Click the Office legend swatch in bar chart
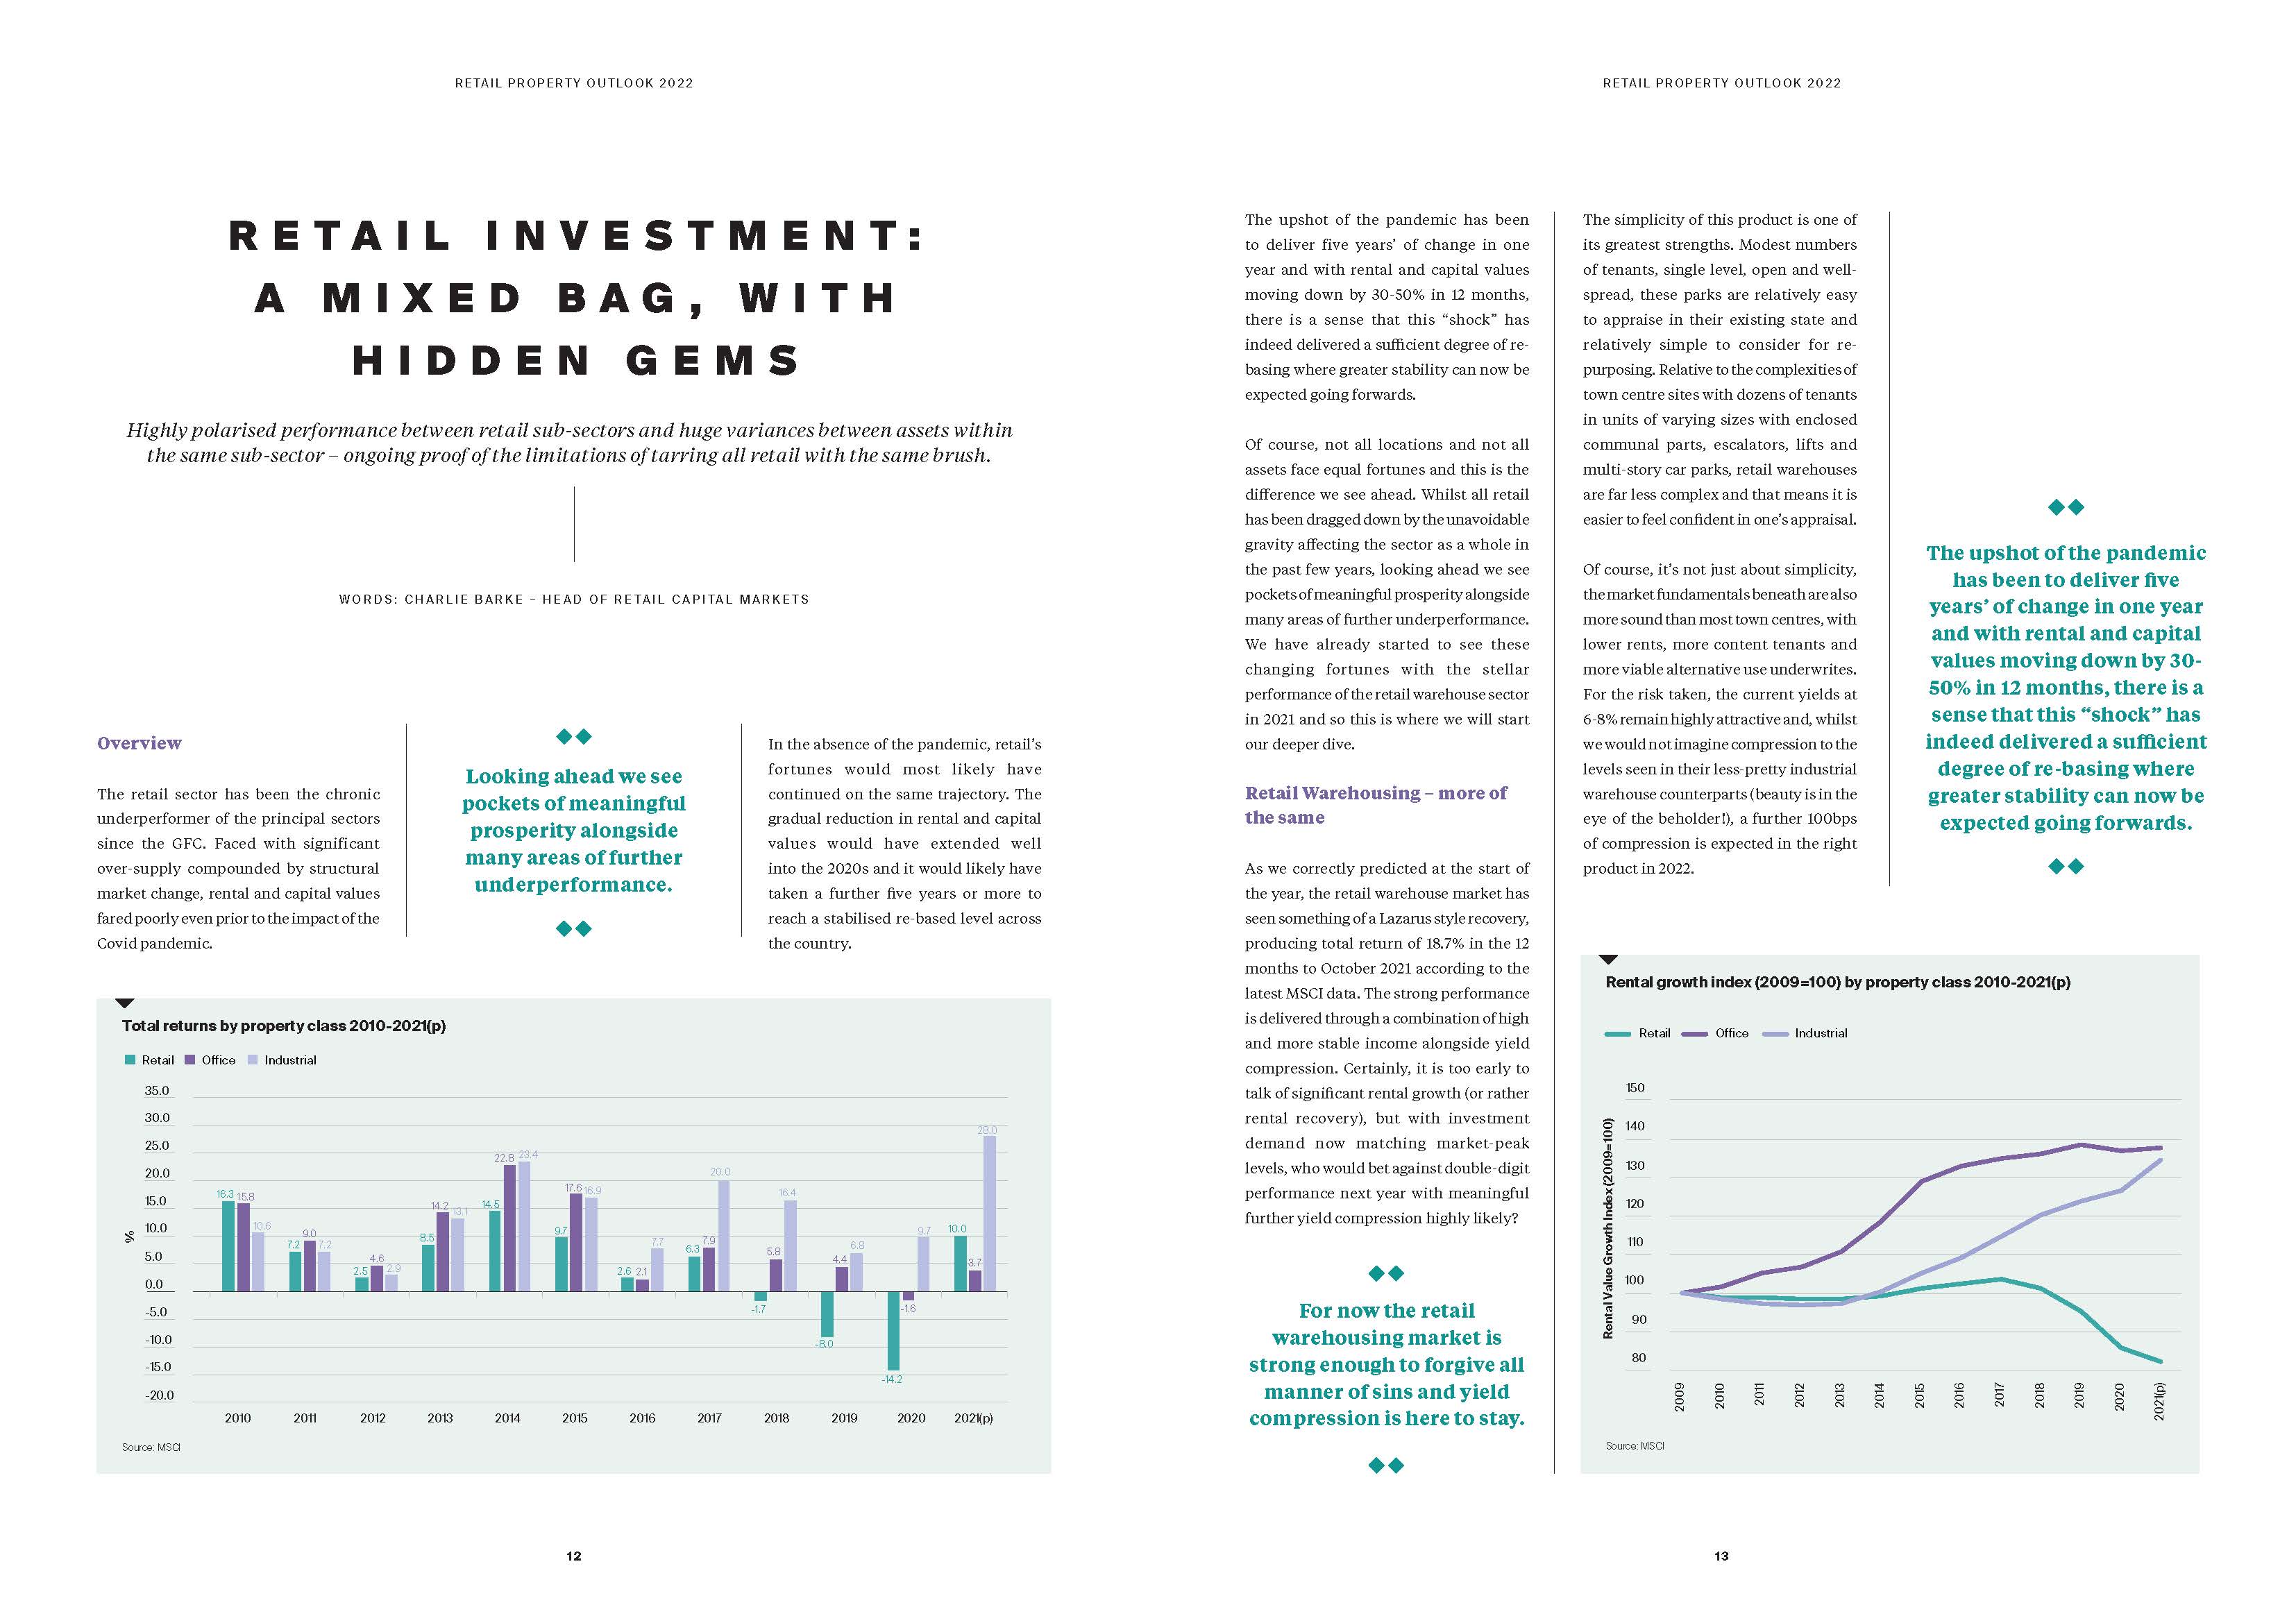The width and height of the screenshot is (2296, 1623). (190, 1060)
